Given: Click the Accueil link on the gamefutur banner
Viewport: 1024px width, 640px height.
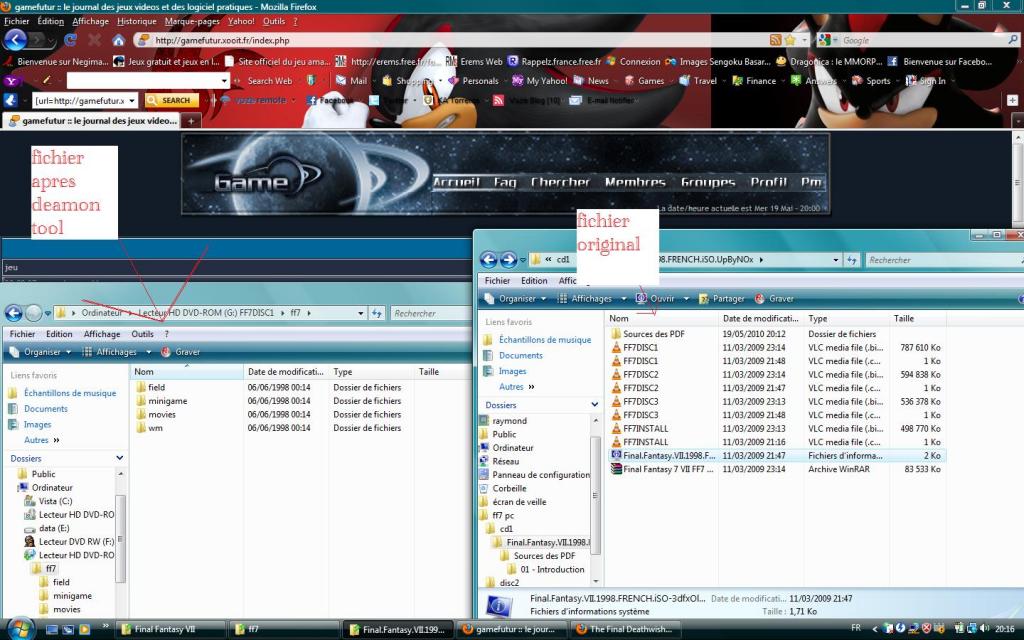Looking at the screenshot, I should coord(456,182).
